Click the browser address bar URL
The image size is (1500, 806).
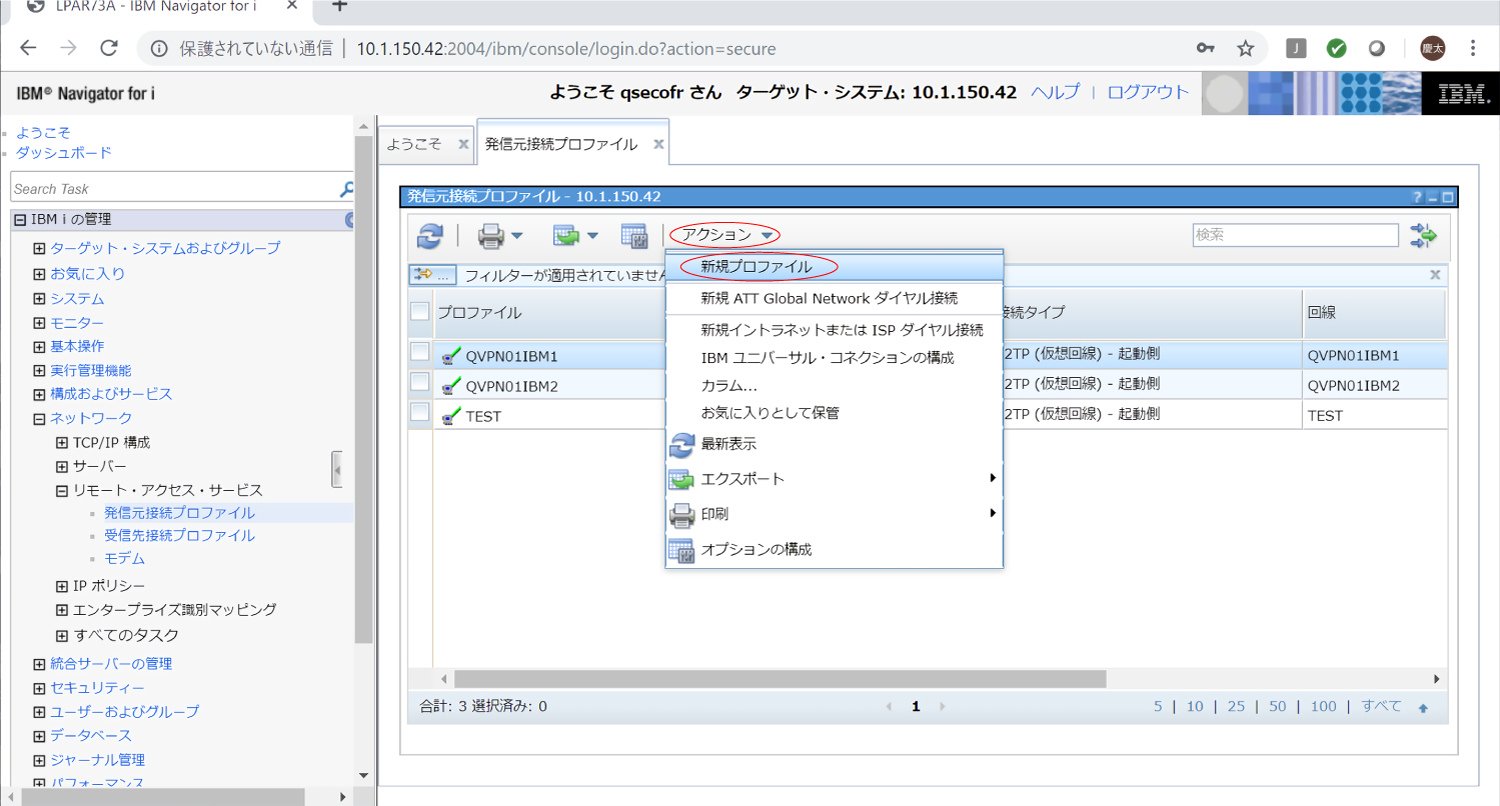click(566, 48)
